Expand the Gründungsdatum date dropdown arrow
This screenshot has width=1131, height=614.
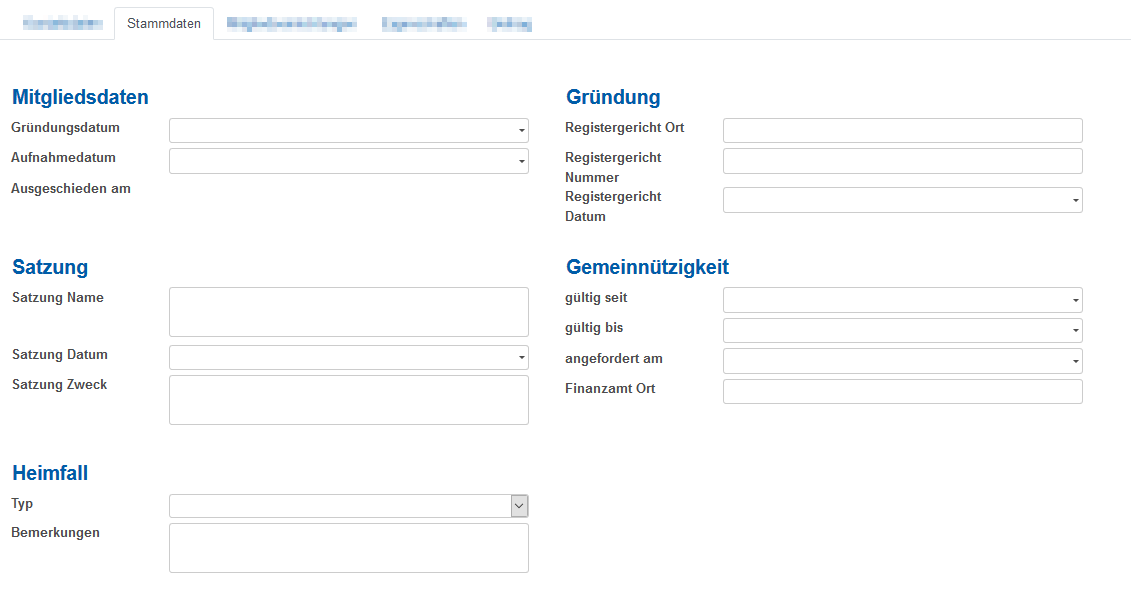521,131
